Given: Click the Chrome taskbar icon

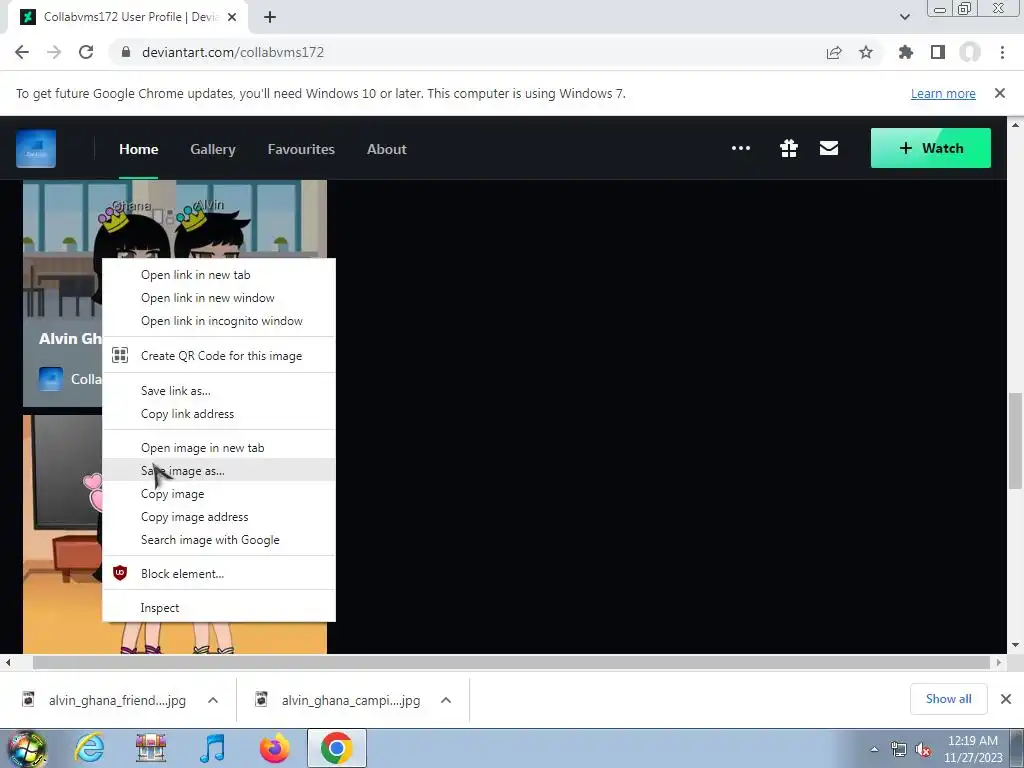Looking at the screenshot, I should [x=336, y=748].
